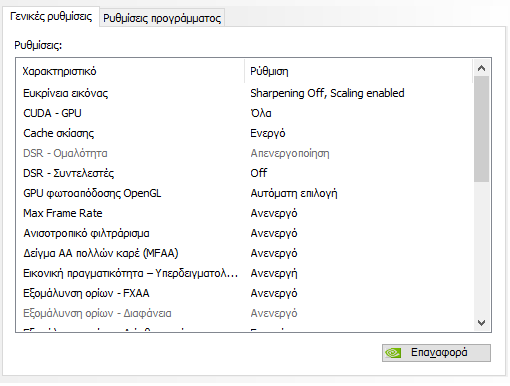
Task: Click the scrollbar up arrow
Action: pos(481,68)
